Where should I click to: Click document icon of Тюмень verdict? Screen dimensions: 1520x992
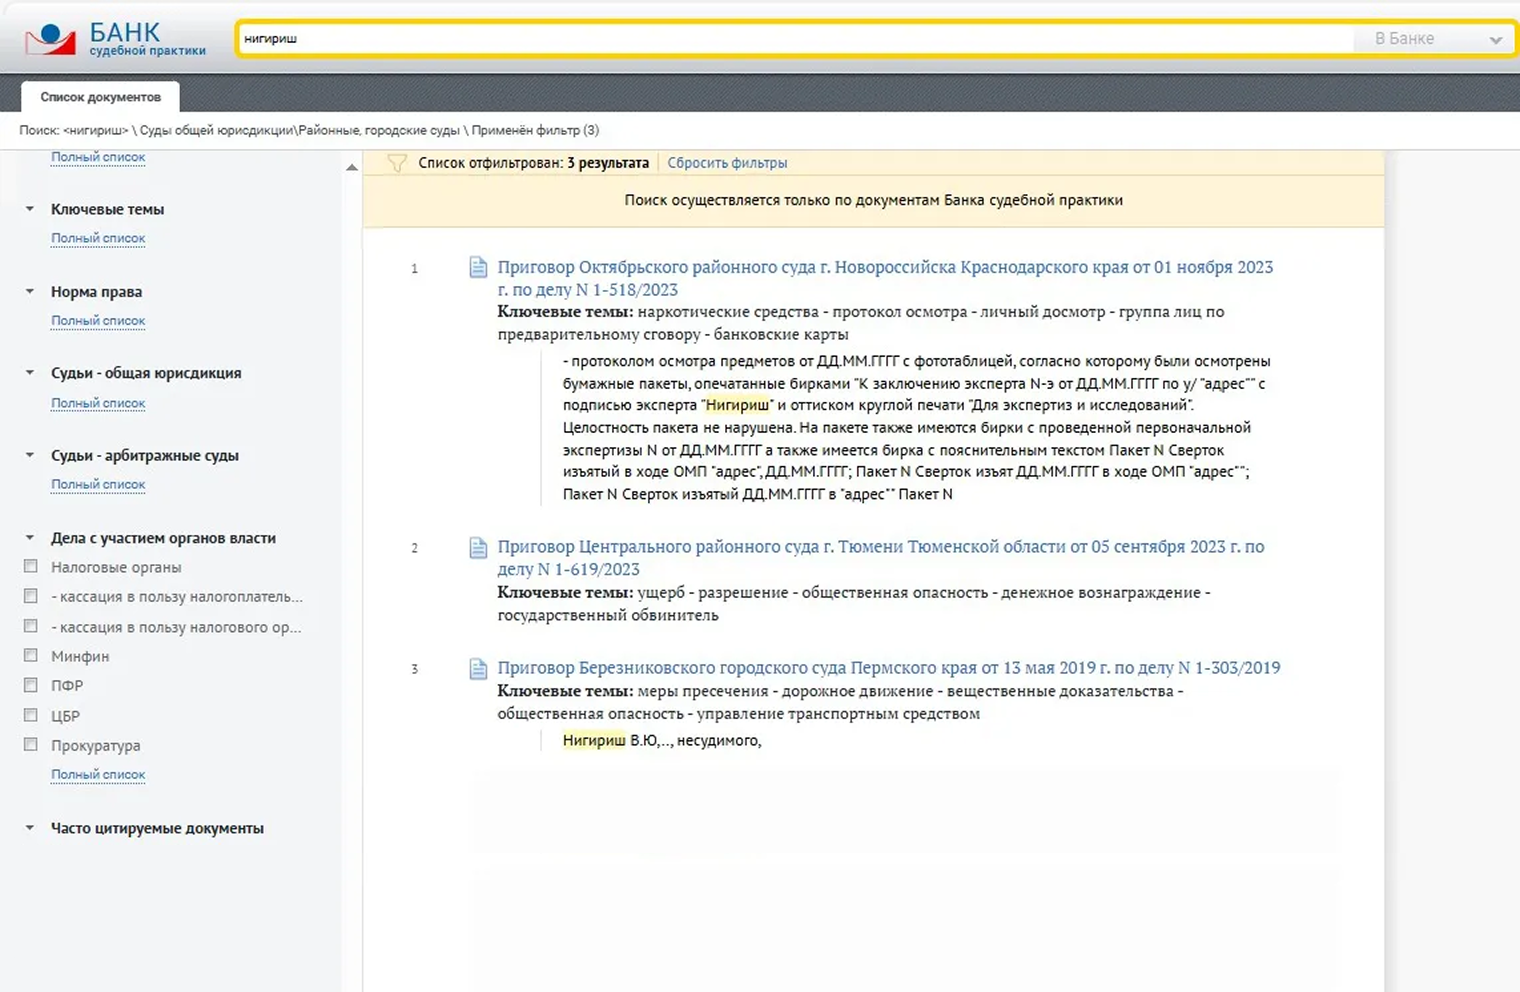point(478,547)
